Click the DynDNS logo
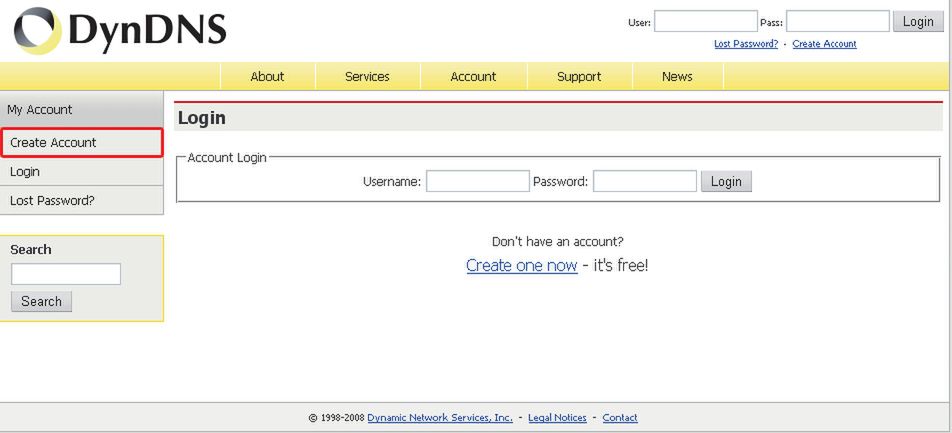This screenshot has width=952, height=433. [120, 30]
